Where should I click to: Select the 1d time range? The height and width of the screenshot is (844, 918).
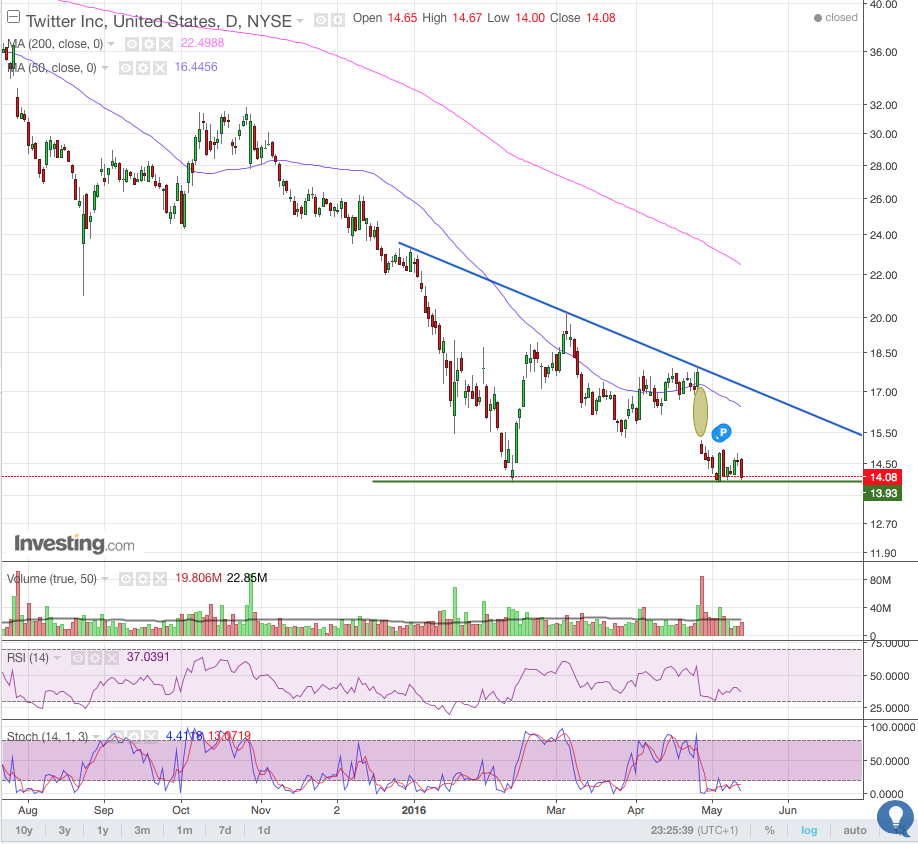264,830
